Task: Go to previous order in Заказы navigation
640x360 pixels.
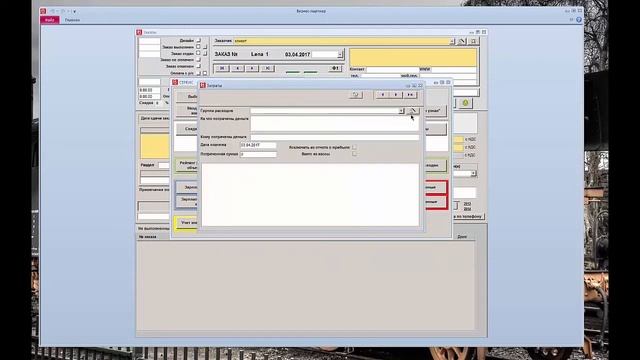Action: [x=238, y=68]
